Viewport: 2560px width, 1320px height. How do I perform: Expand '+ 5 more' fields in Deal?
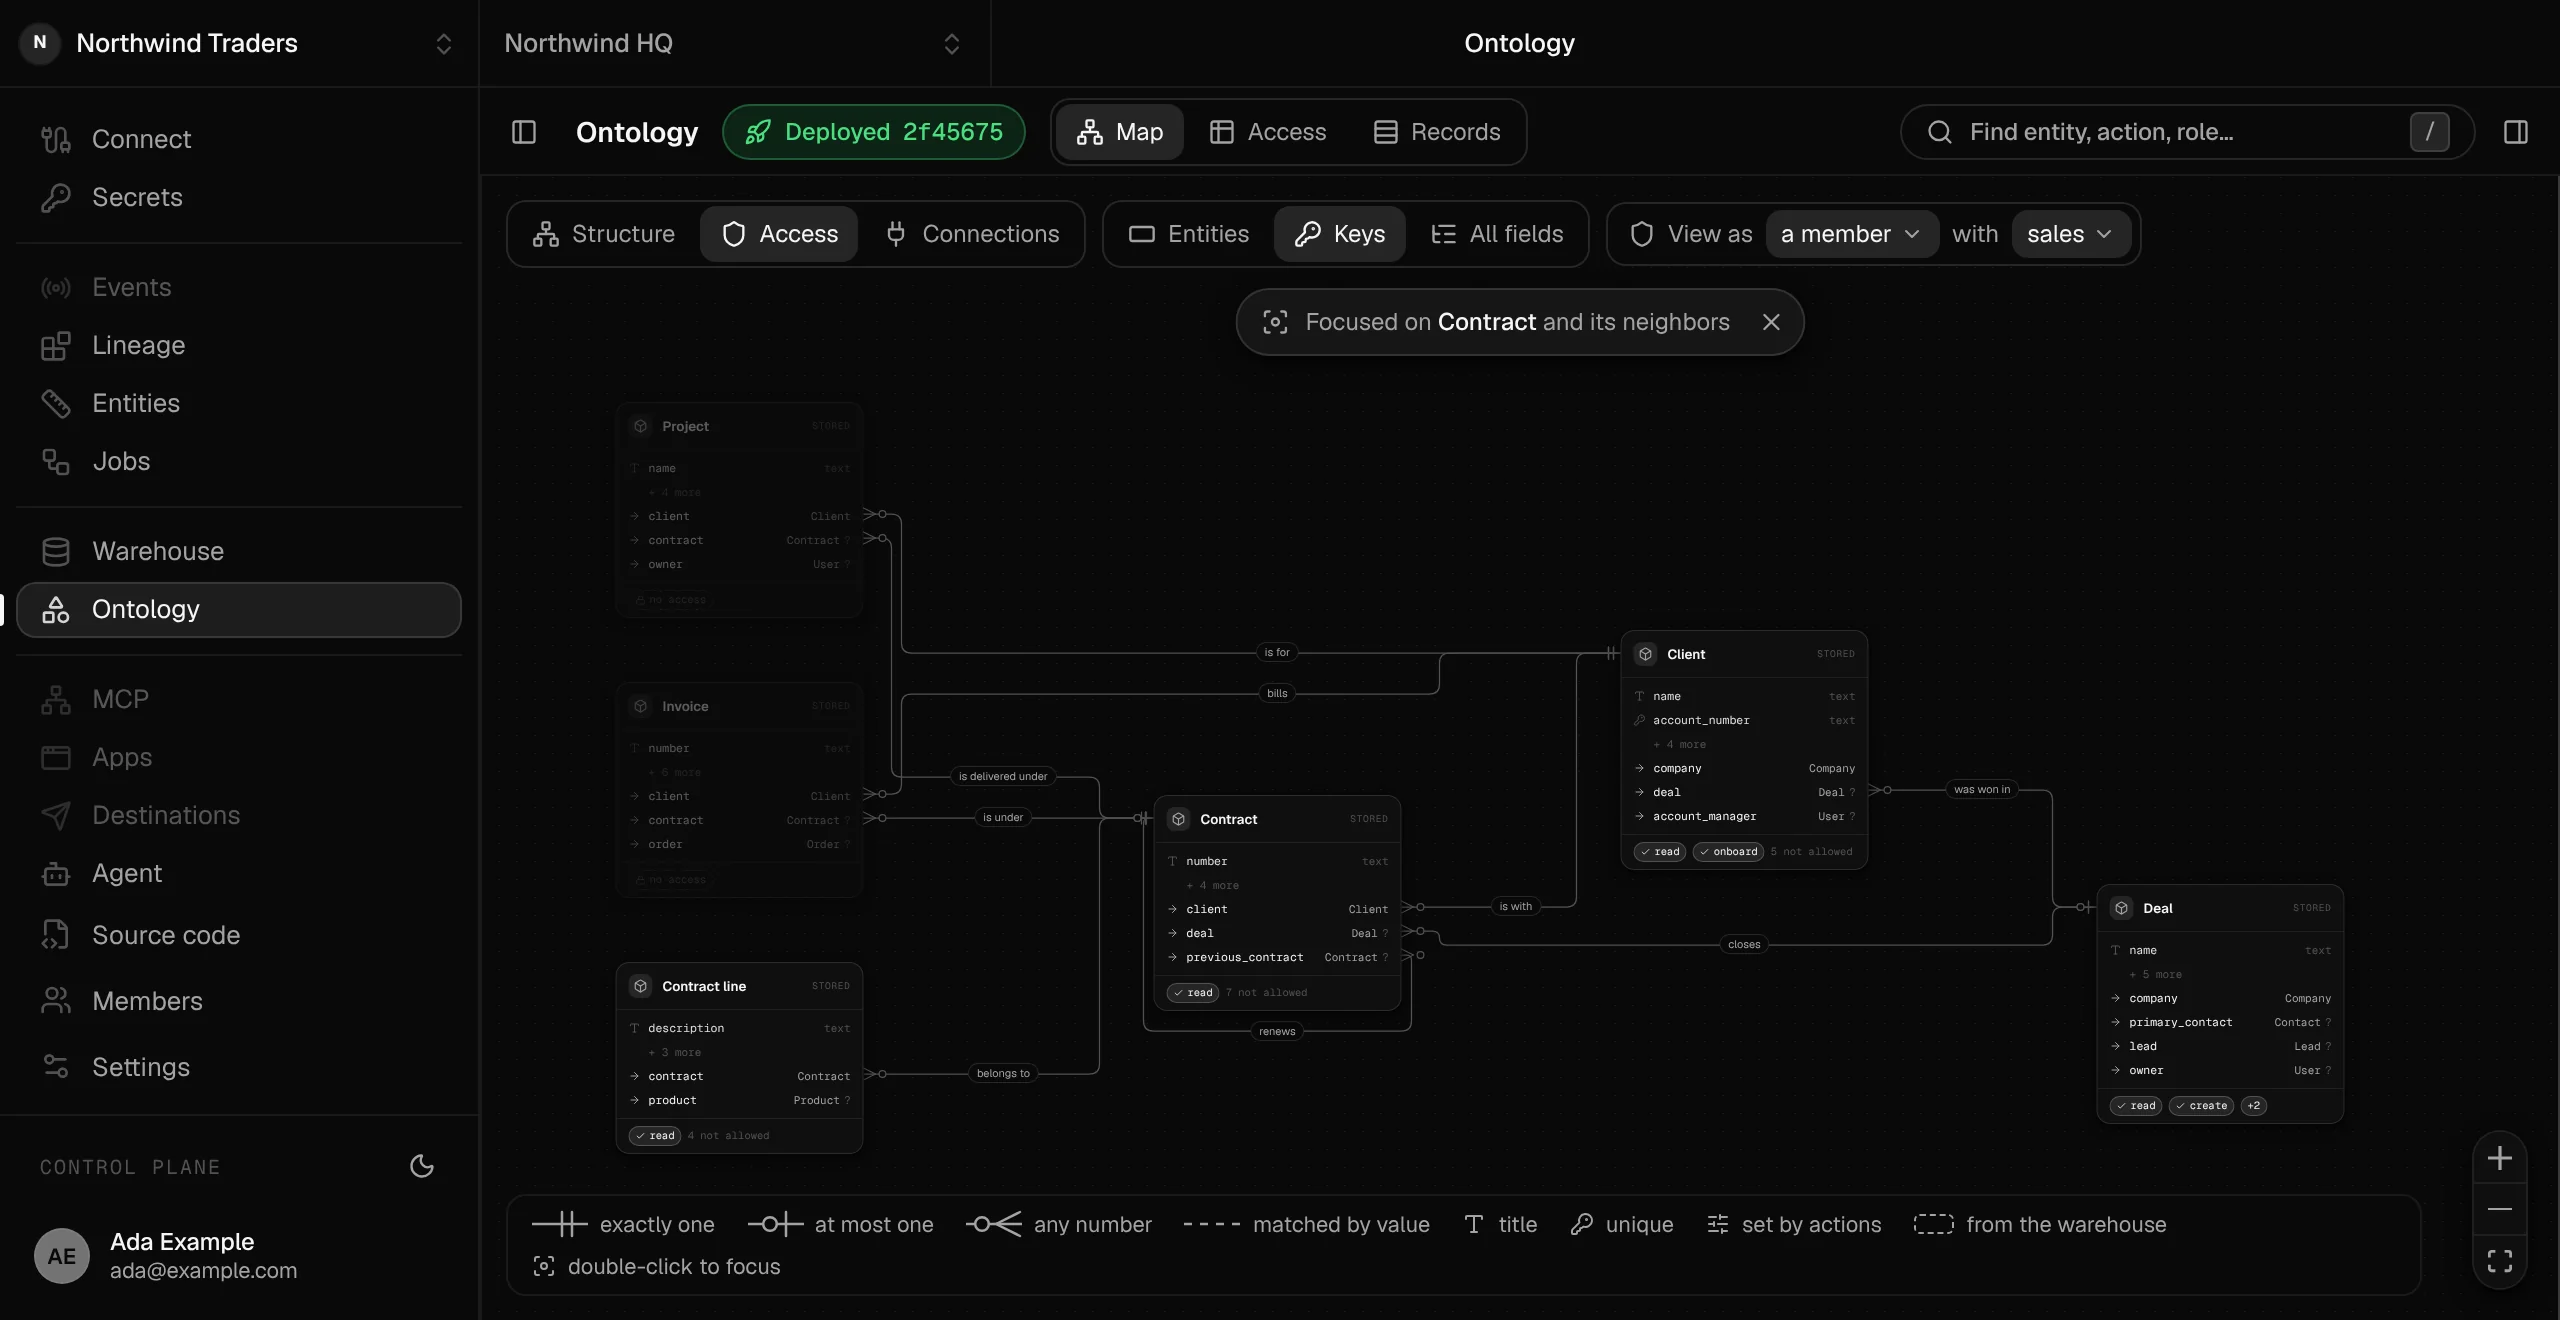(2155, 974)
